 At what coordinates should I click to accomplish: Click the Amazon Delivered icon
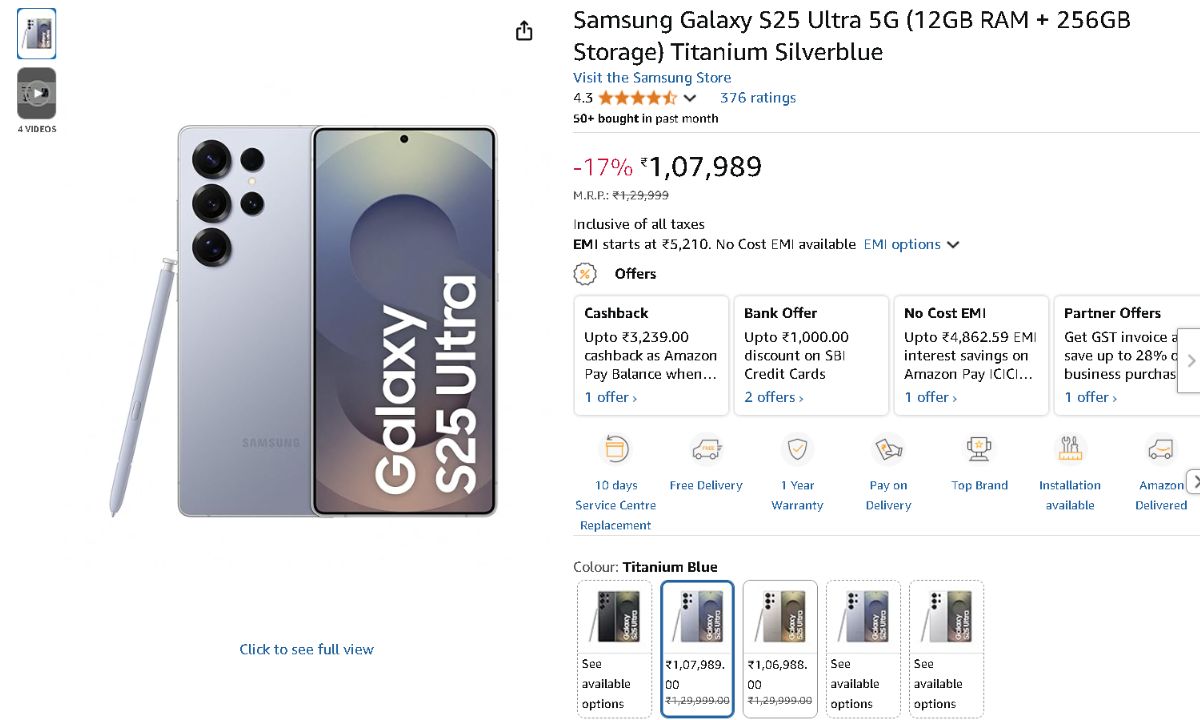1161,449
